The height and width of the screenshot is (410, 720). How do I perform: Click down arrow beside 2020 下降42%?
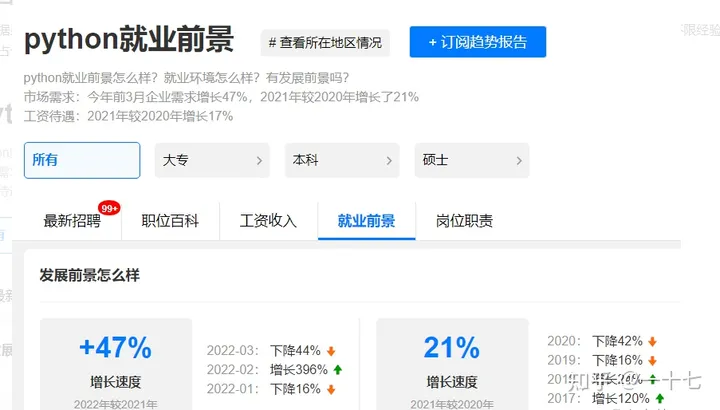(x=652, y=342)
